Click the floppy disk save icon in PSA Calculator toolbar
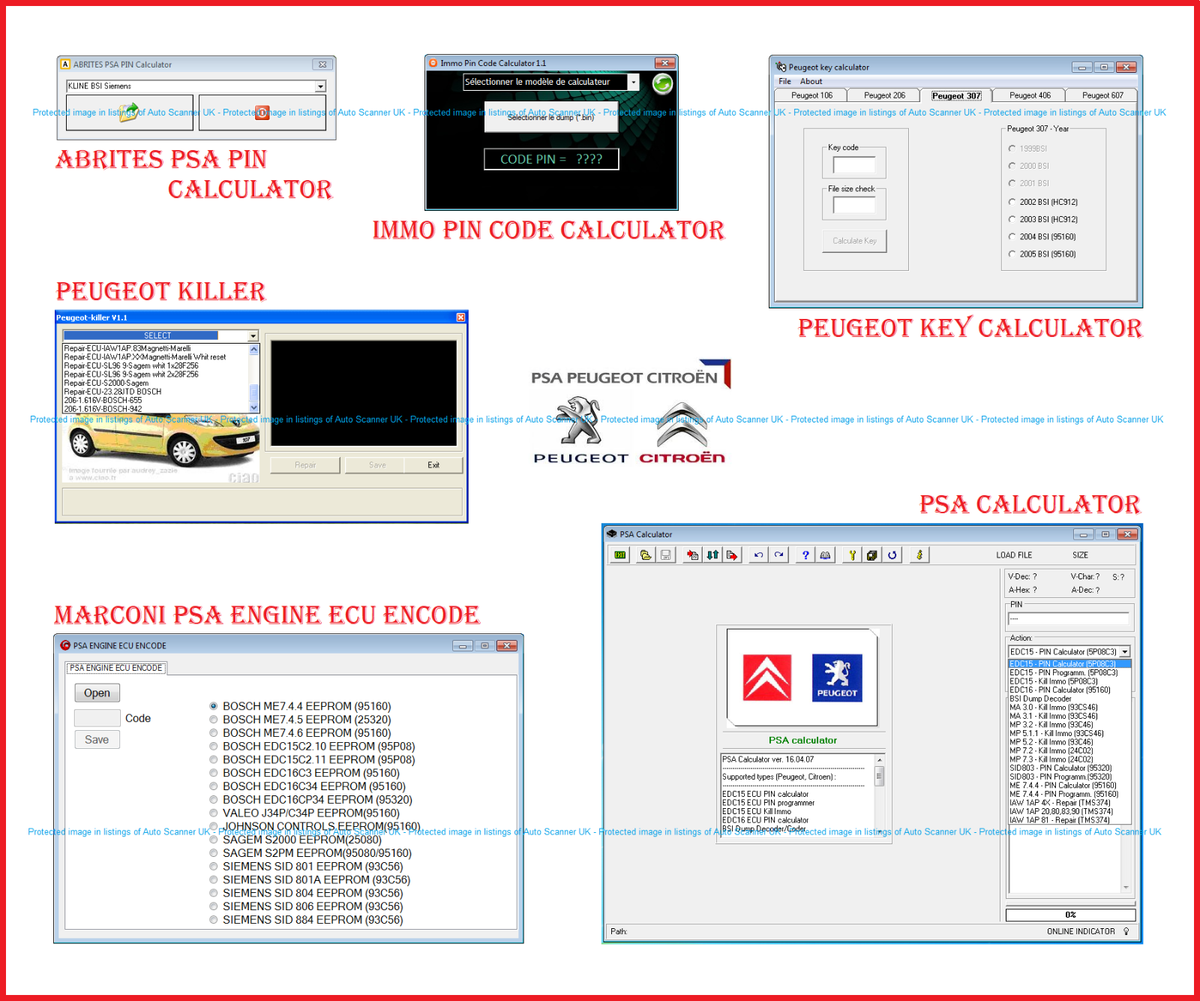The width and height of the screenshot is (1200, 1001). [x=665, y=555]
